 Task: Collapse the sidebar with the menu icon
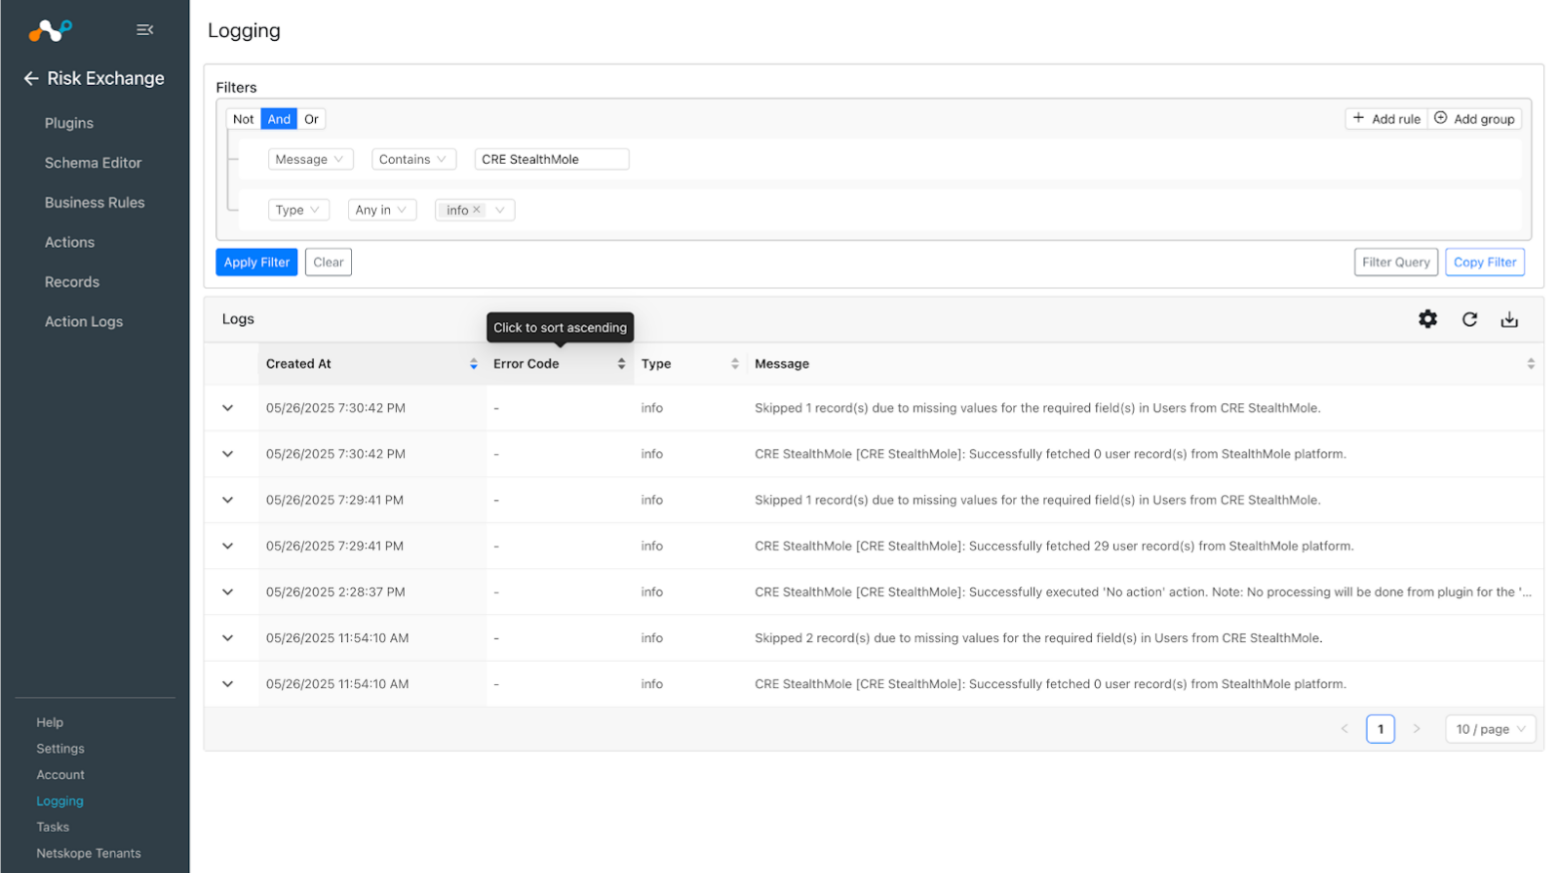click(145, 30)
